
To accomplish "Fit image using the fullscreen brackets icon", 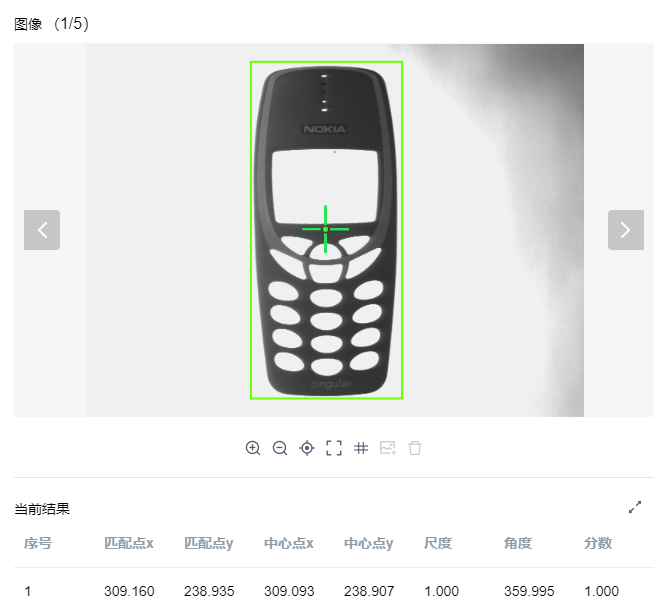I will (334, 448).
